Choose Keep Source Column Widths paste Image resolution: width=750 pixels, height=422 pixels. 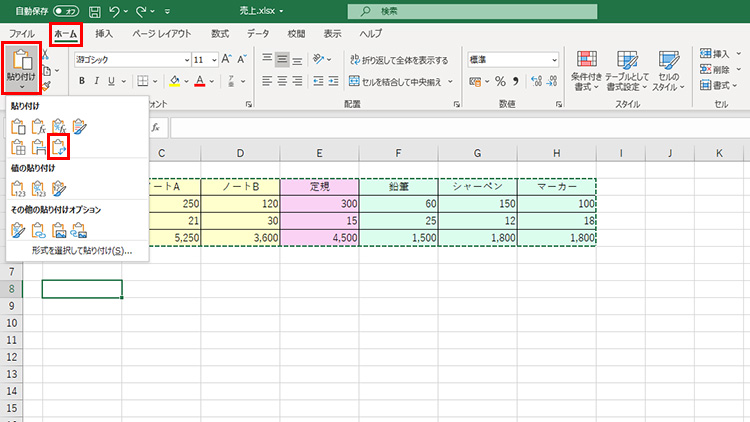[38, 147]
